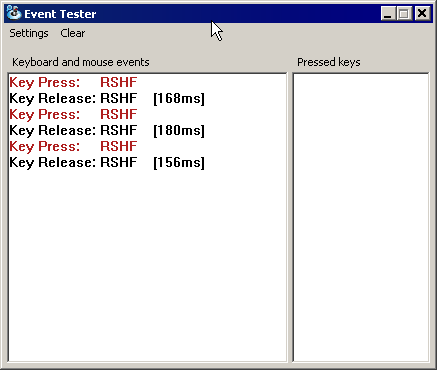Open the Settings menu
Screen dimensions: 437x370
click(29, 33)
